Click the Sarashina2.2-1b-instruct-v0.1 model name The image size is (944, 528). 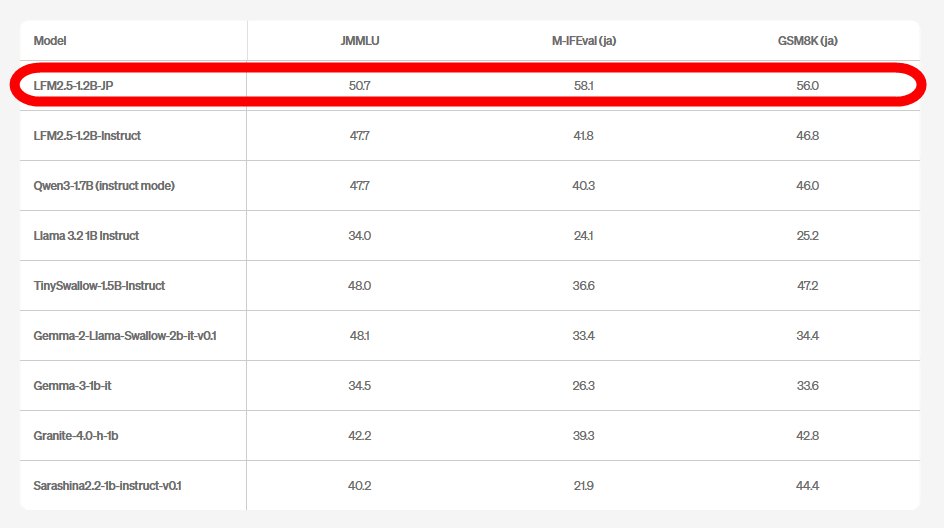[x=108, y=485]
